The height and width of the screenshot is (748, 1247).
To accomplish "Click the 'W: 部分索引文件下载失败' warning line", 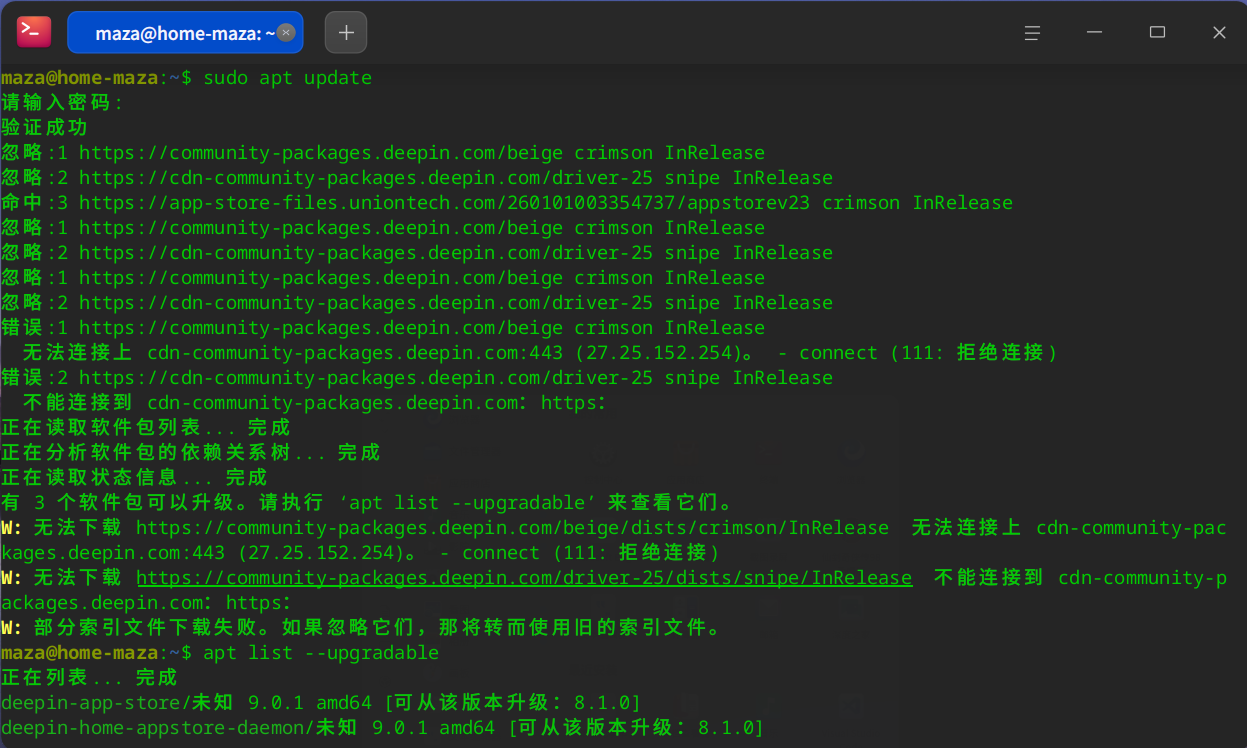I will click(x=362, y=628).
